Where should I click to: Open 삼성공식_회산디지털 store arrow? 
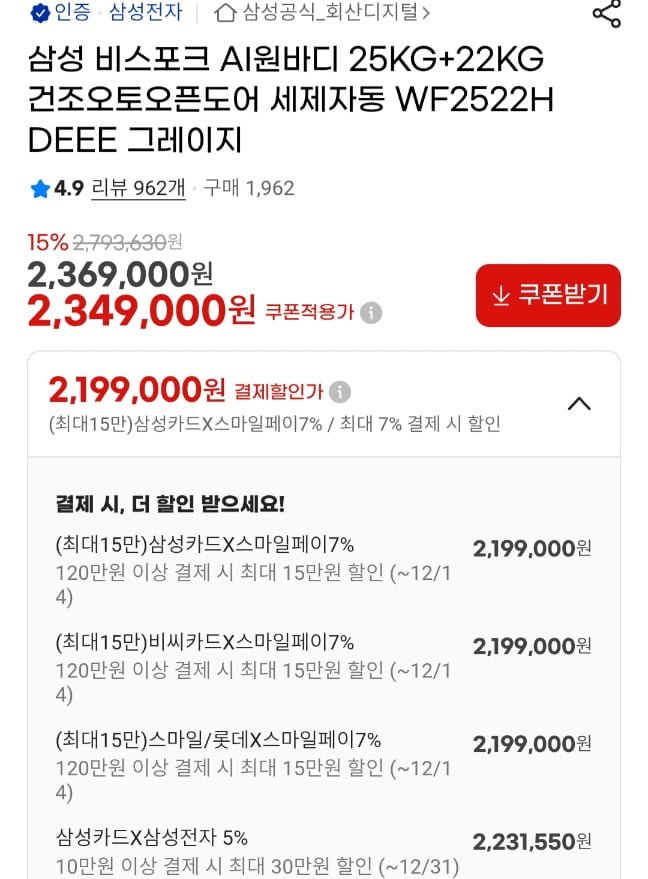[x=426, y=13]
